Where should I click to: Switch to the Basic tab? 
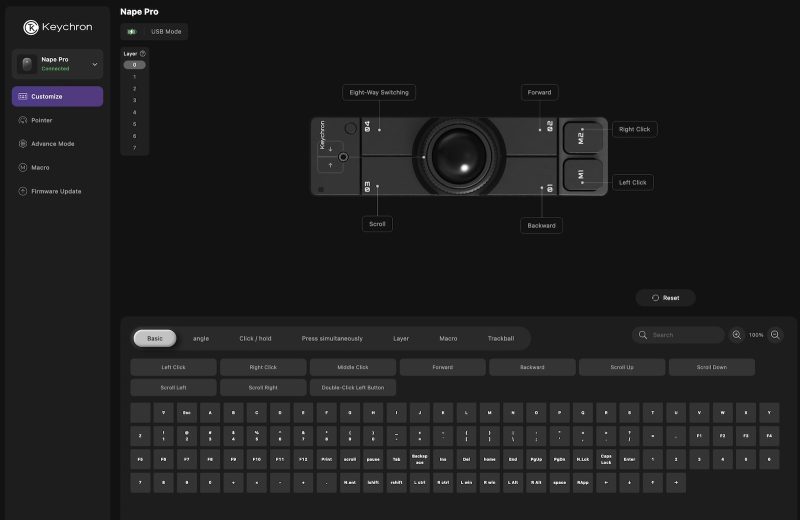pos(155,338)
